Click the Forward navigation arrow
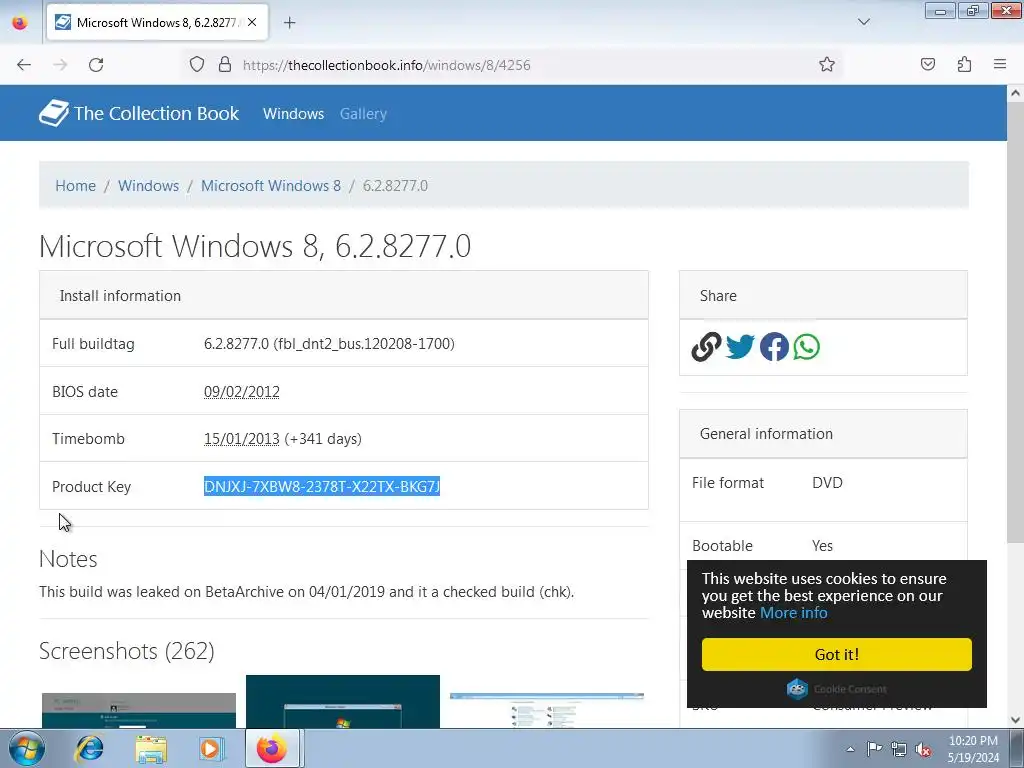 click(60, 65)
